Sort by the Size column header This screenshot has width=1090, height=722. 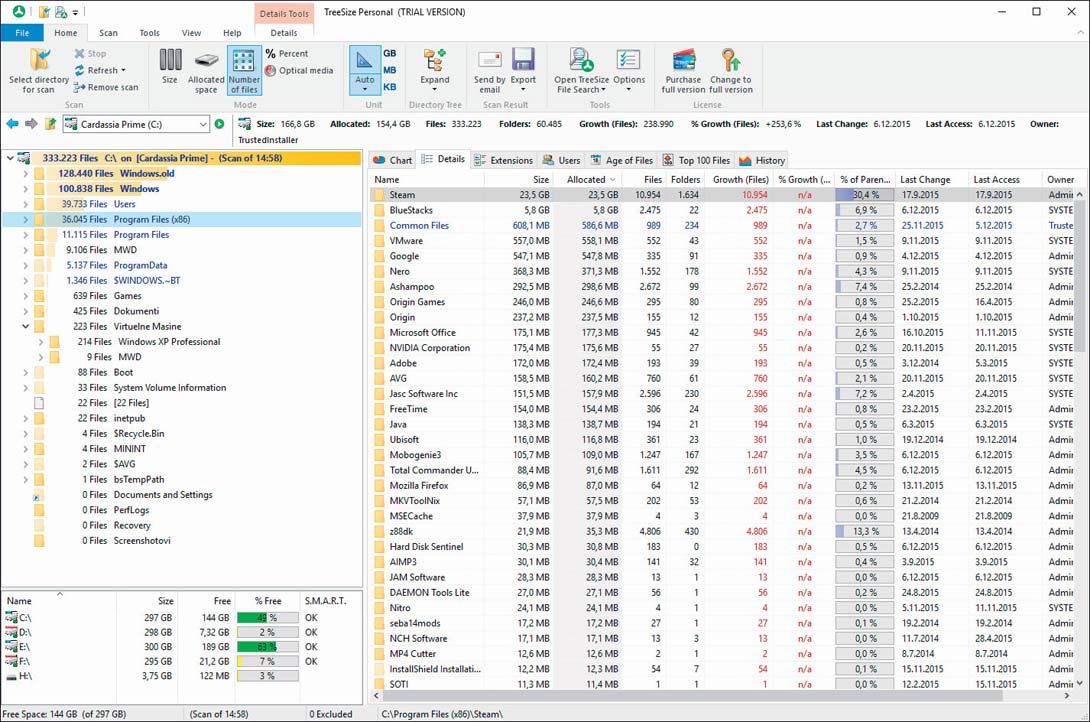tap(519, 179)
